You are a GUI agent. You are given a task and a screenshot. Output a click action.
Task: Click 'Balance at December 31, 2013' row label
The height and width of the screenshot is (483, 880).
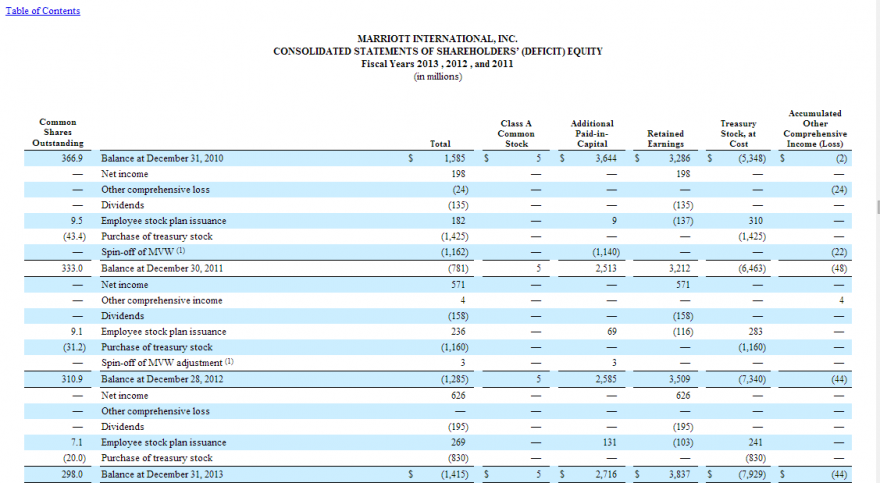tap(162, 474)
